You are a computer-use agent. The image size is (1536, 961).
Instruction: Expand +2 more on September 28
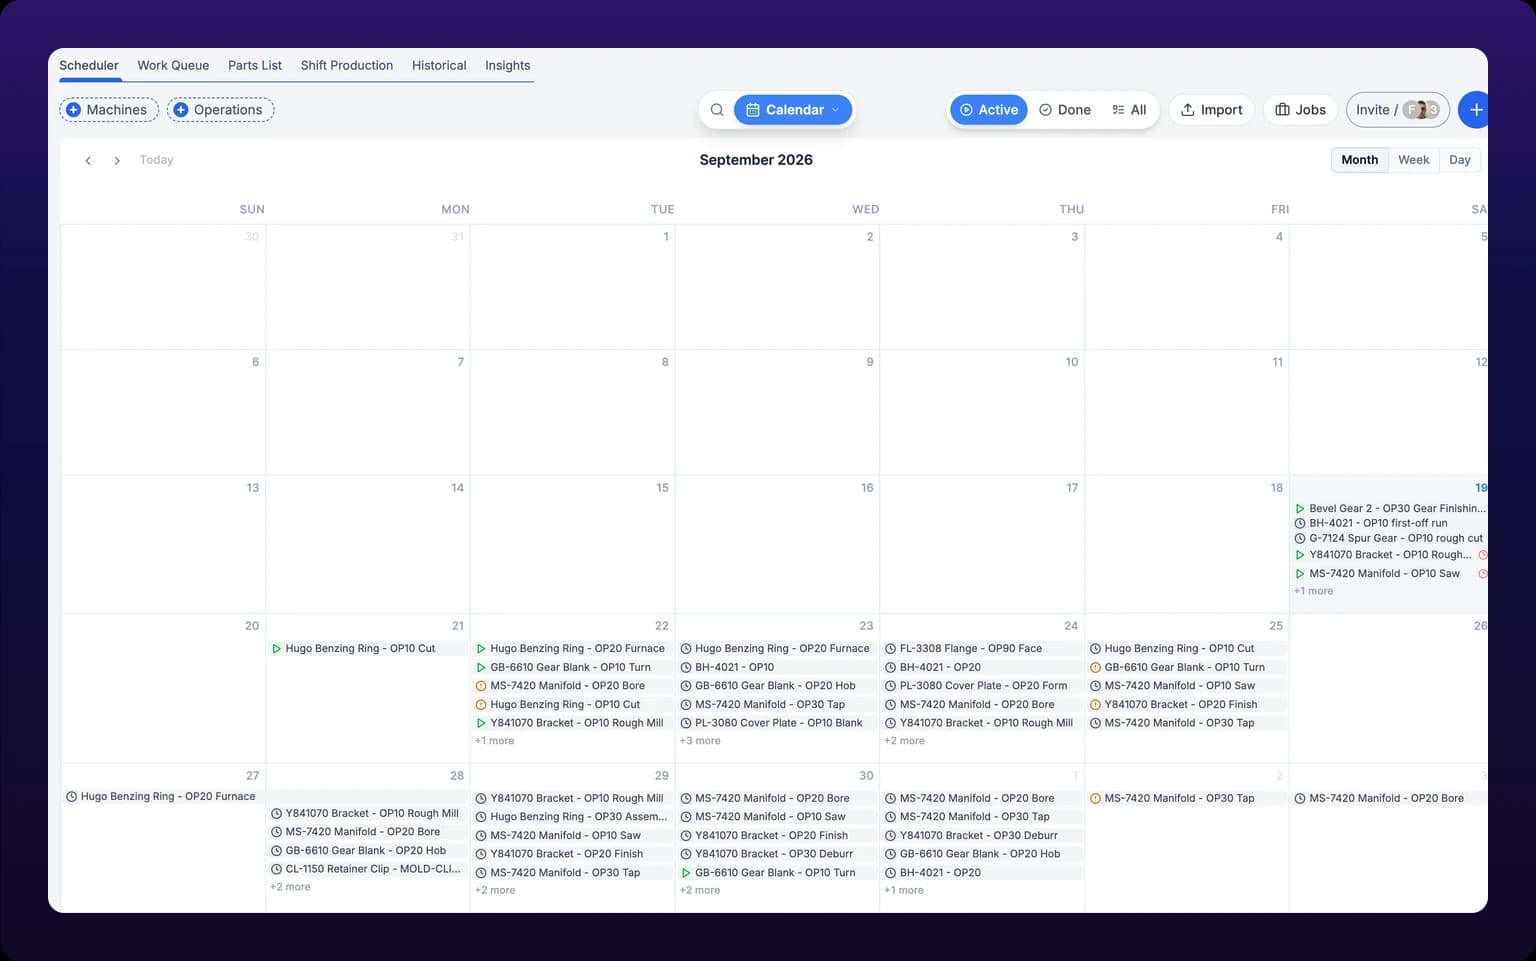[290, 887]
